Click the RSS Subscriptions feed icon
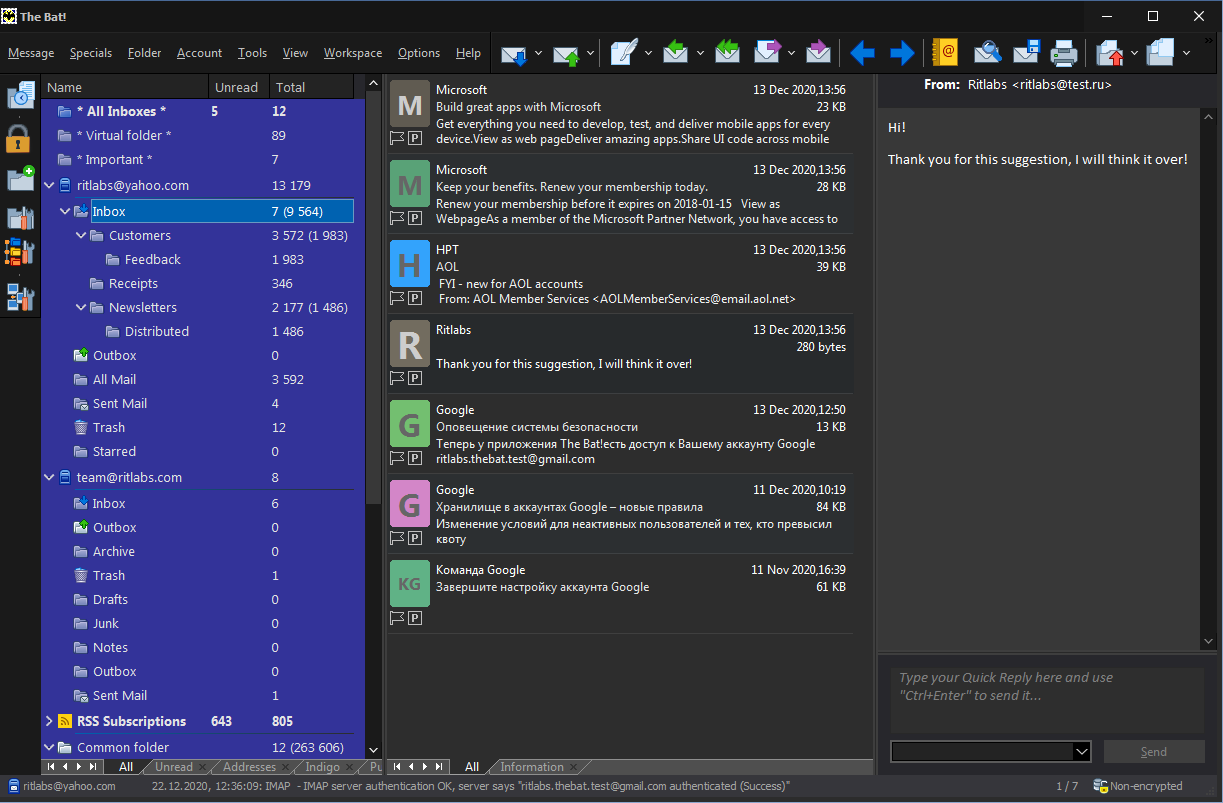 click(x=65, y=721)
